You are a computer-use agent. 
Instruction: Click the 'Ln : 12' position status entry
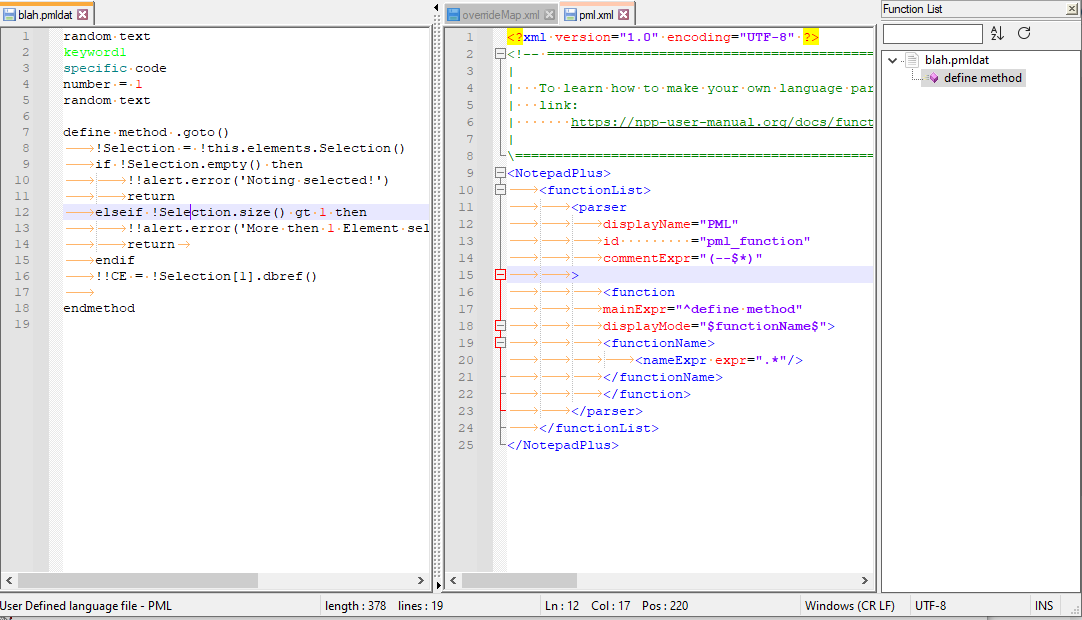(562, 606)
